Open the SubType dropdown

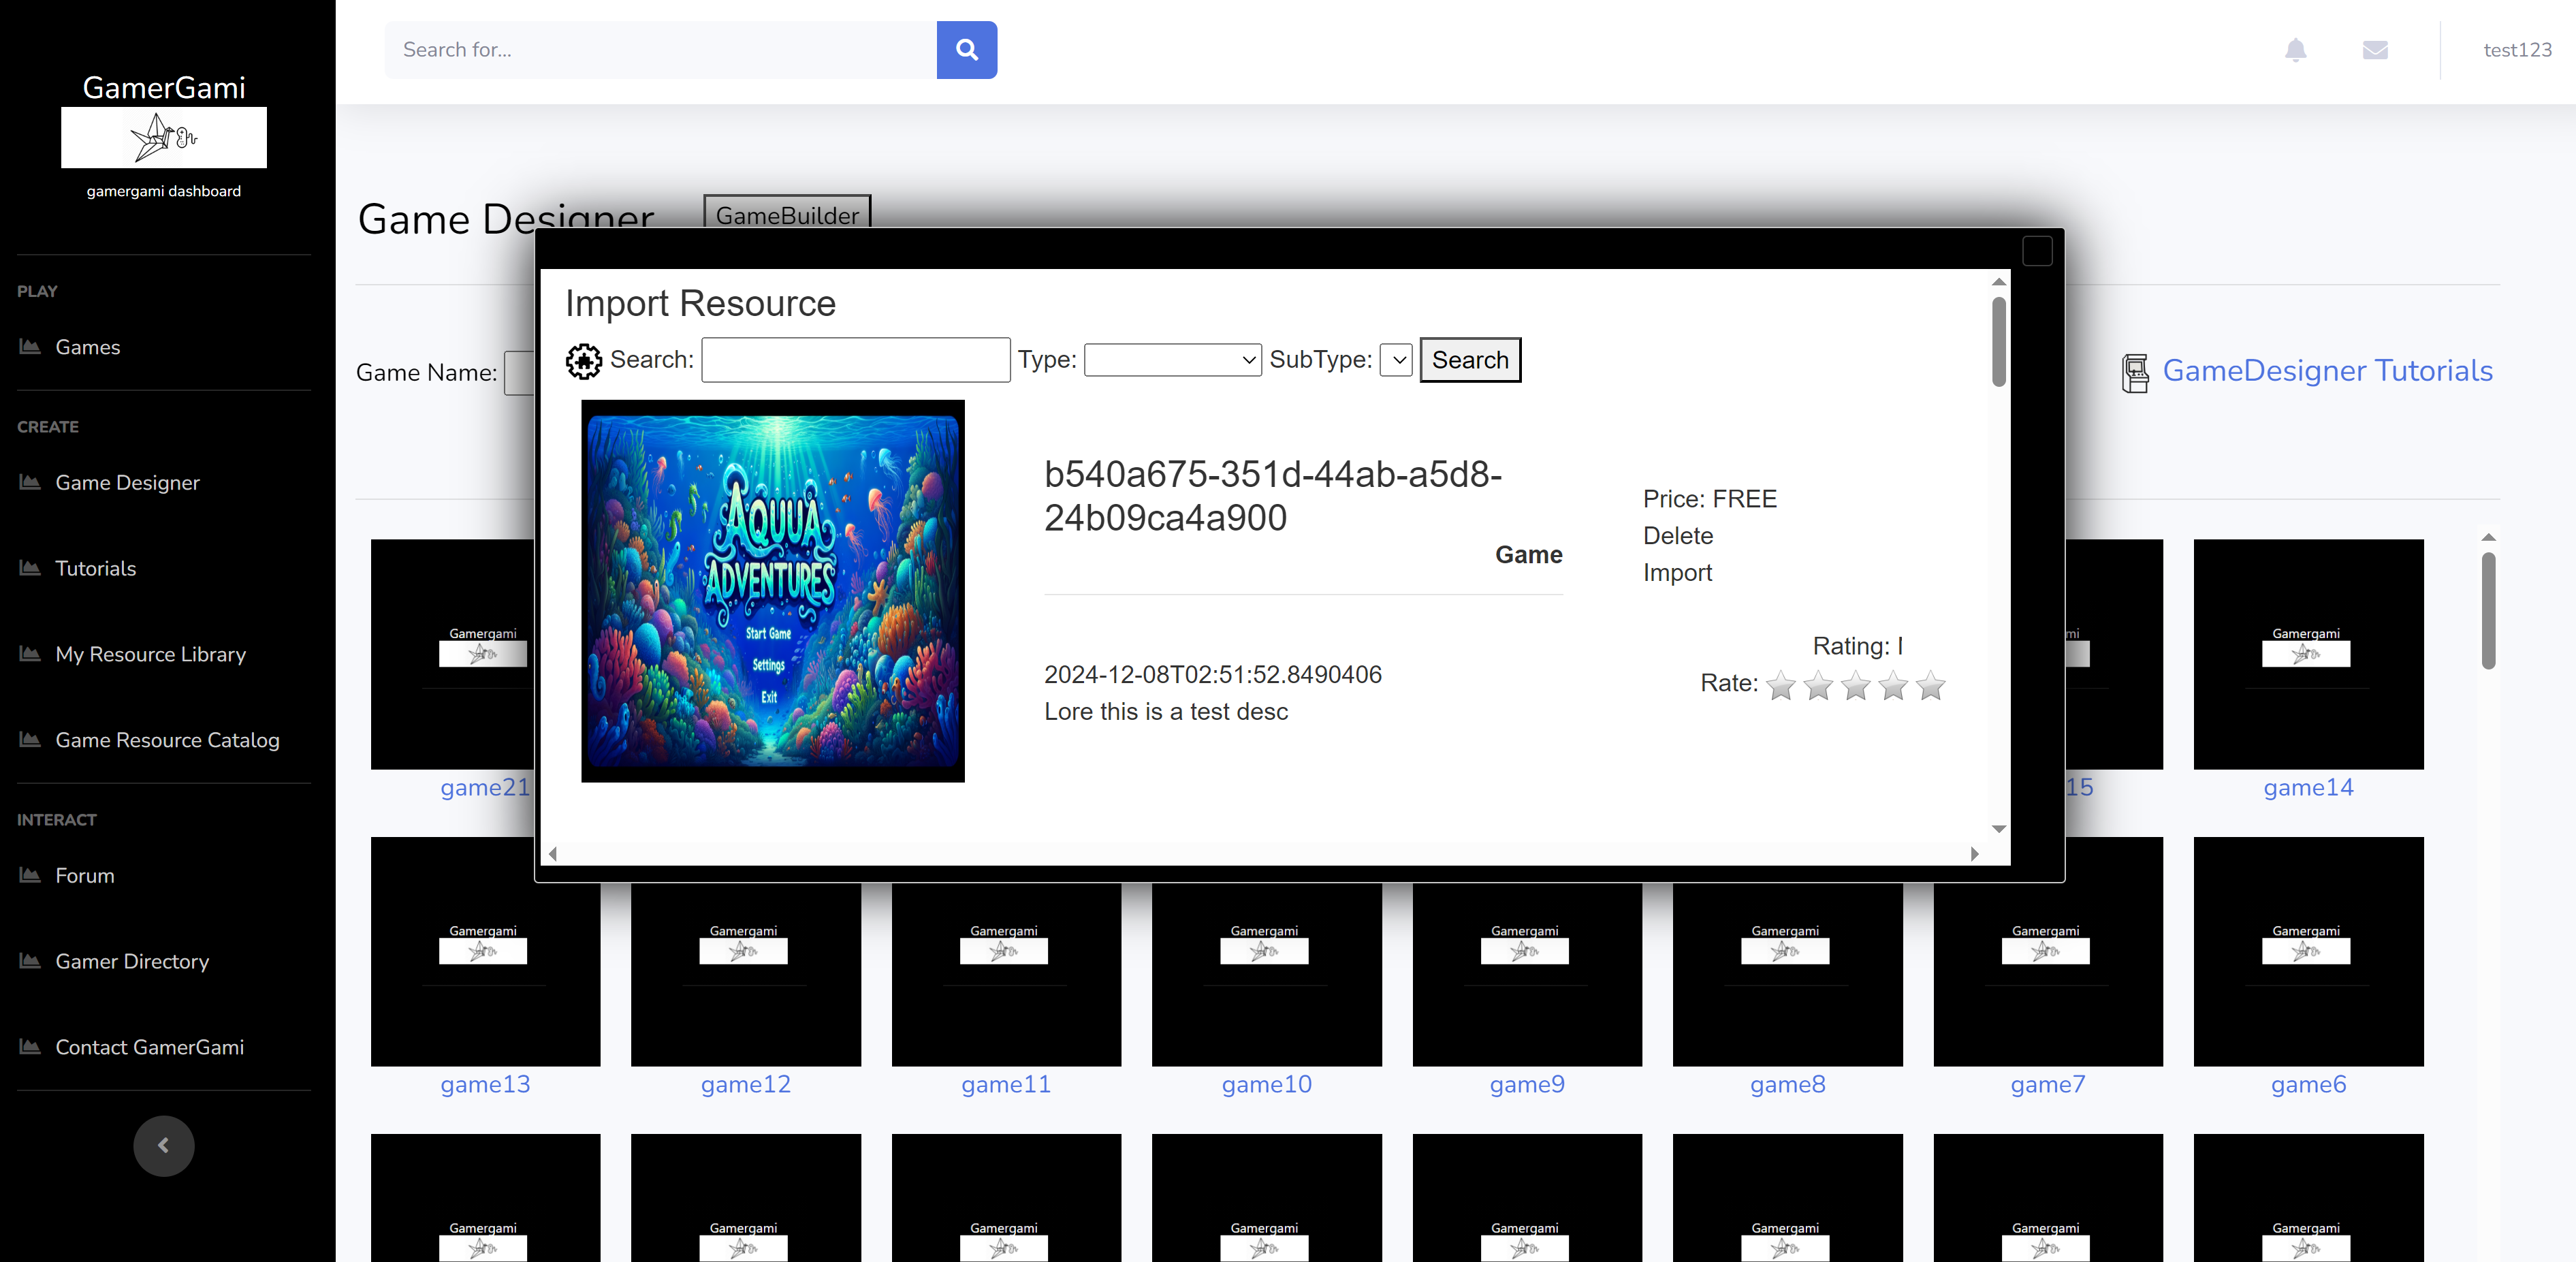1396,360
